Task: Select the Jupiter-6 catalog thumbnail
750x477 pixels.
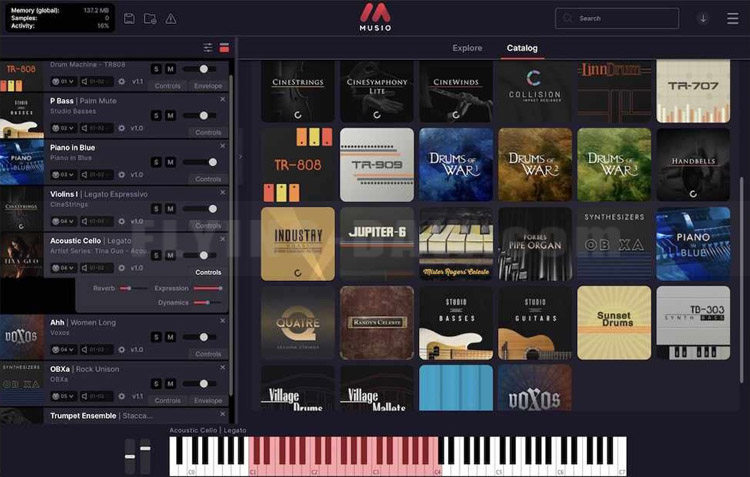Action: point(377,244)
